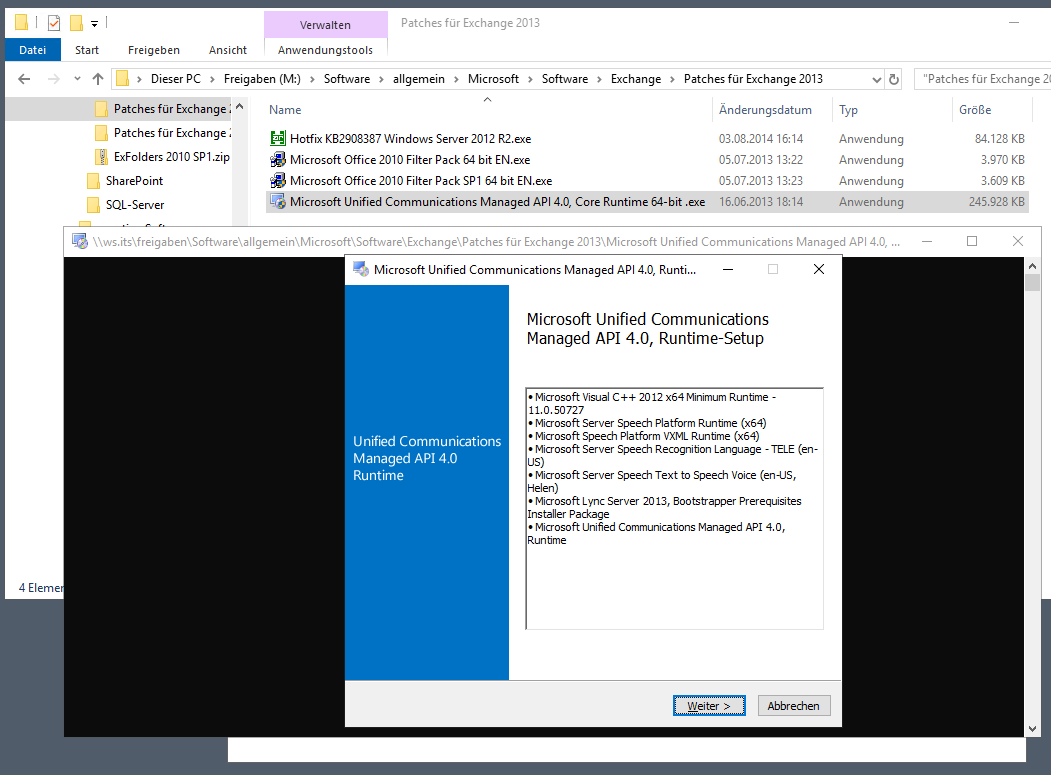Click the search box for Patches für Exchange

click(x=983, y=79)
